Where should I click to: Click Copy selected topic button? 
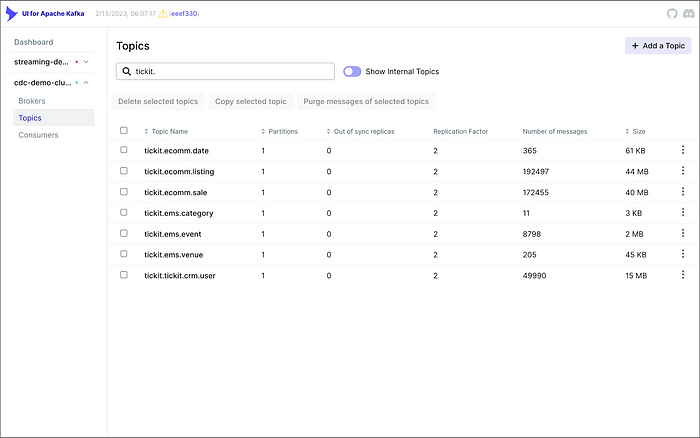click(250, 101)
